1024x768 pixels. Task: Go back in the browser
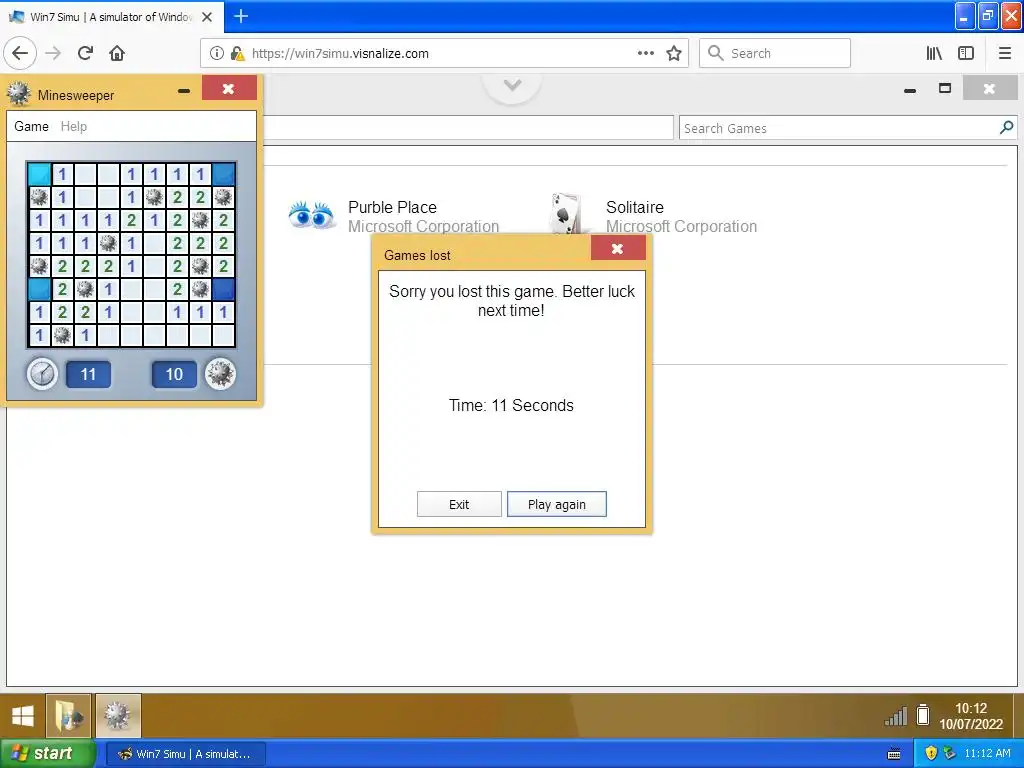click(20, 54)
